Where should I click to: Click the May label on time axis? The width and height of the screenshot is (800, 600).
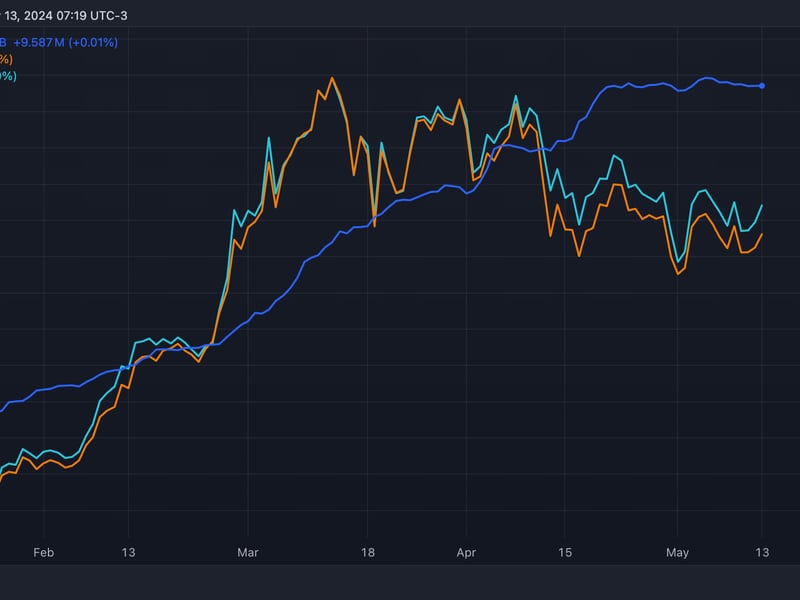pyautogui.click(x=677, y=551)
